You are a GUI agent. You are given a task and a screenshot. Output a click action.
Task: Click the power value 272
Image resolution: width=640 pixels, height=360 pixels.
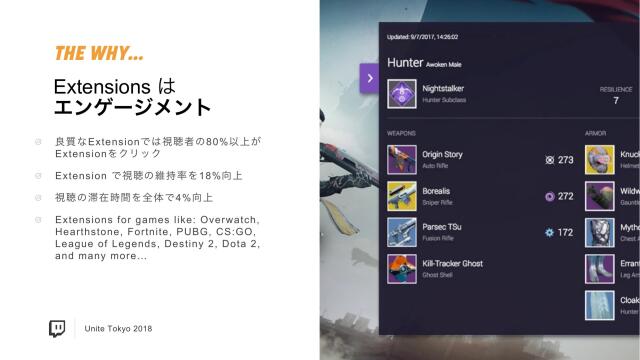(566, 196)
